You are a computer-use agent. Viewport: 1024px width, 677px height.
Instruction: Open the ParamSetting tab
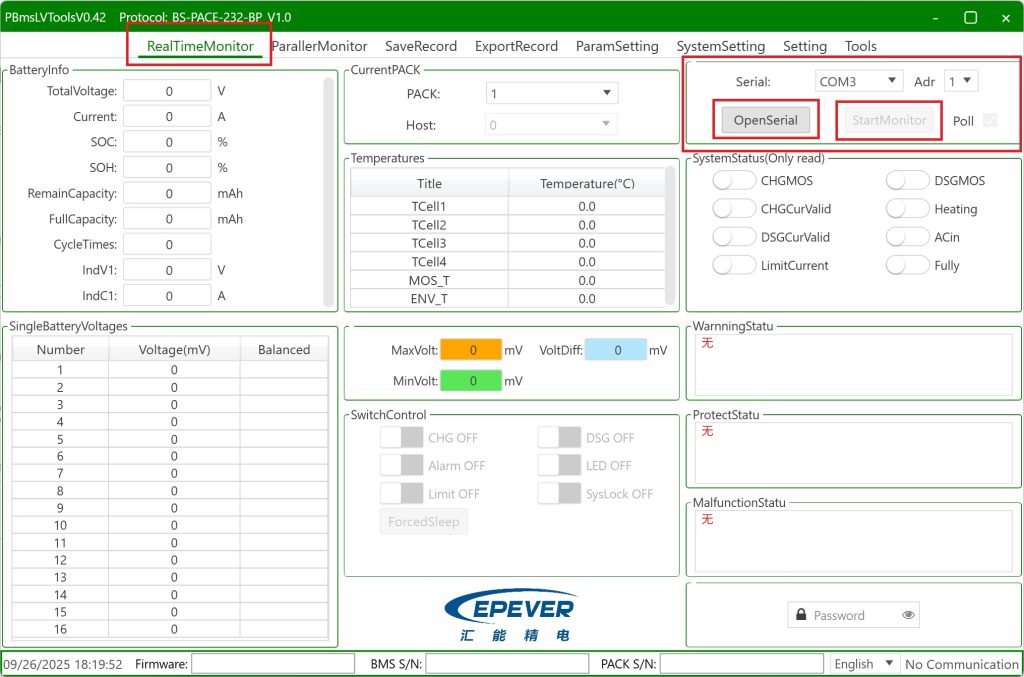point(617,46)
